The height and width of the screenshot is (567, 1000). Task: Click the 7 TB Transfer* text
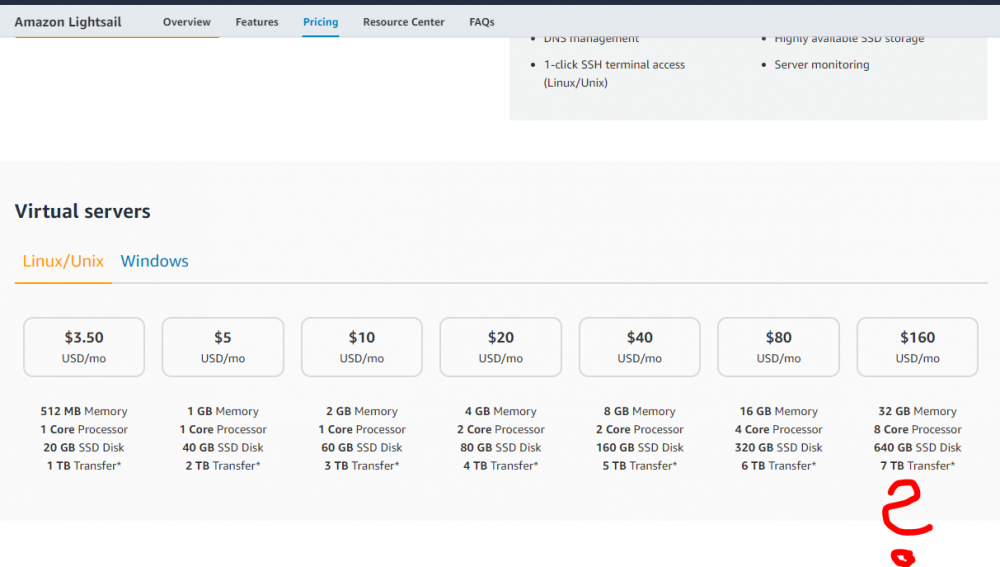[917, 466]
